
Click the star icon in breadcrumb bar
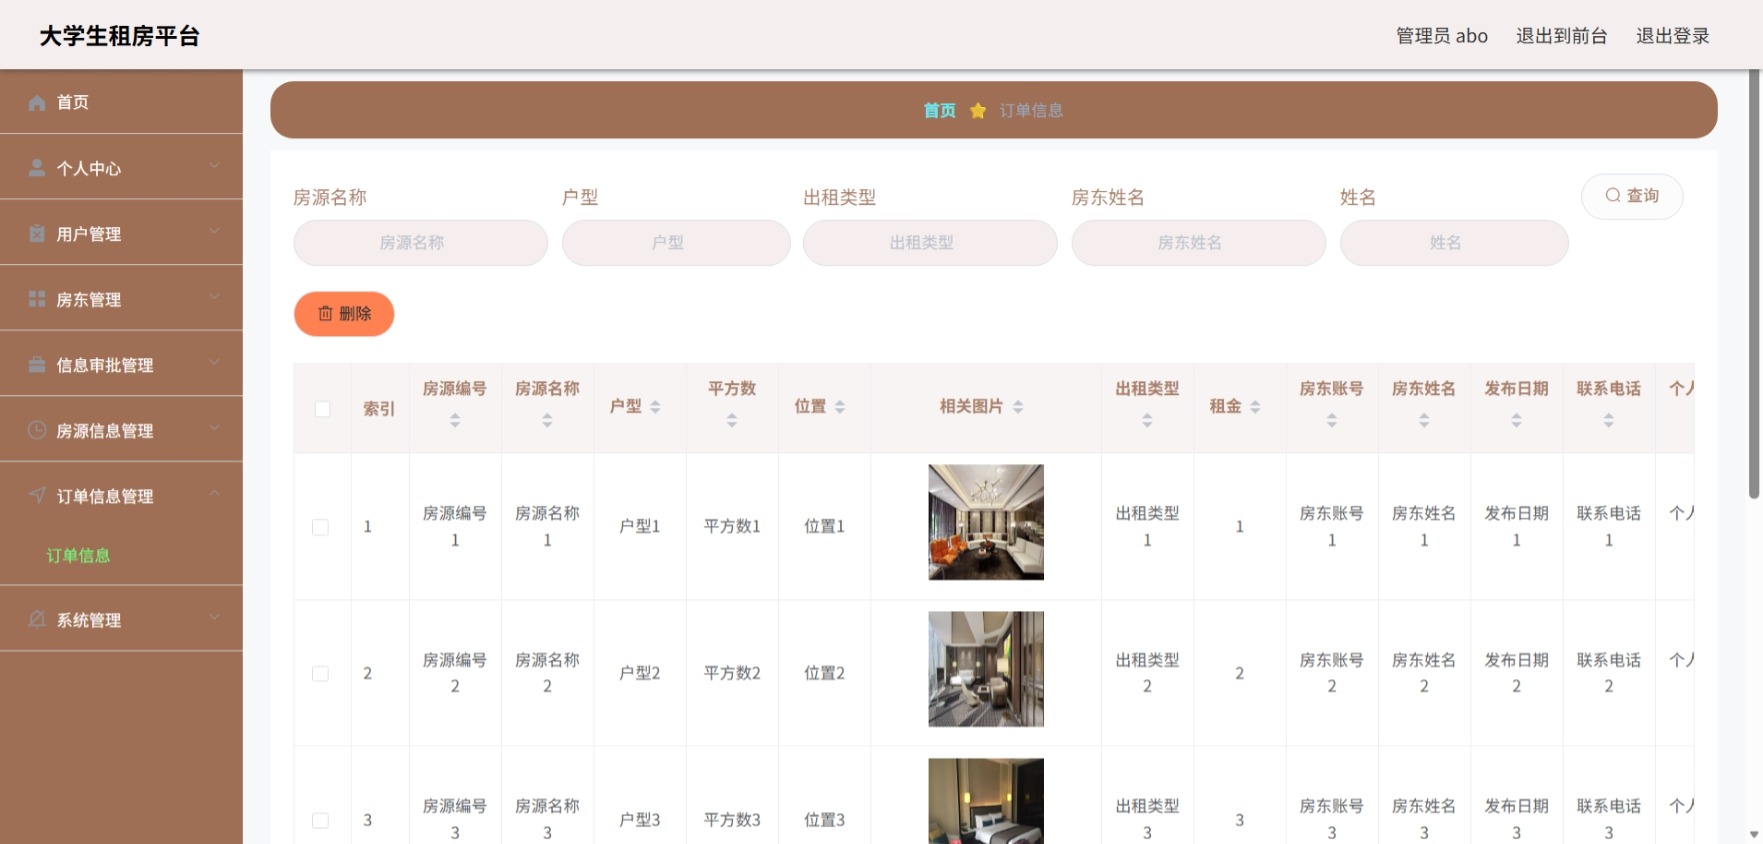tap(978, 110)
